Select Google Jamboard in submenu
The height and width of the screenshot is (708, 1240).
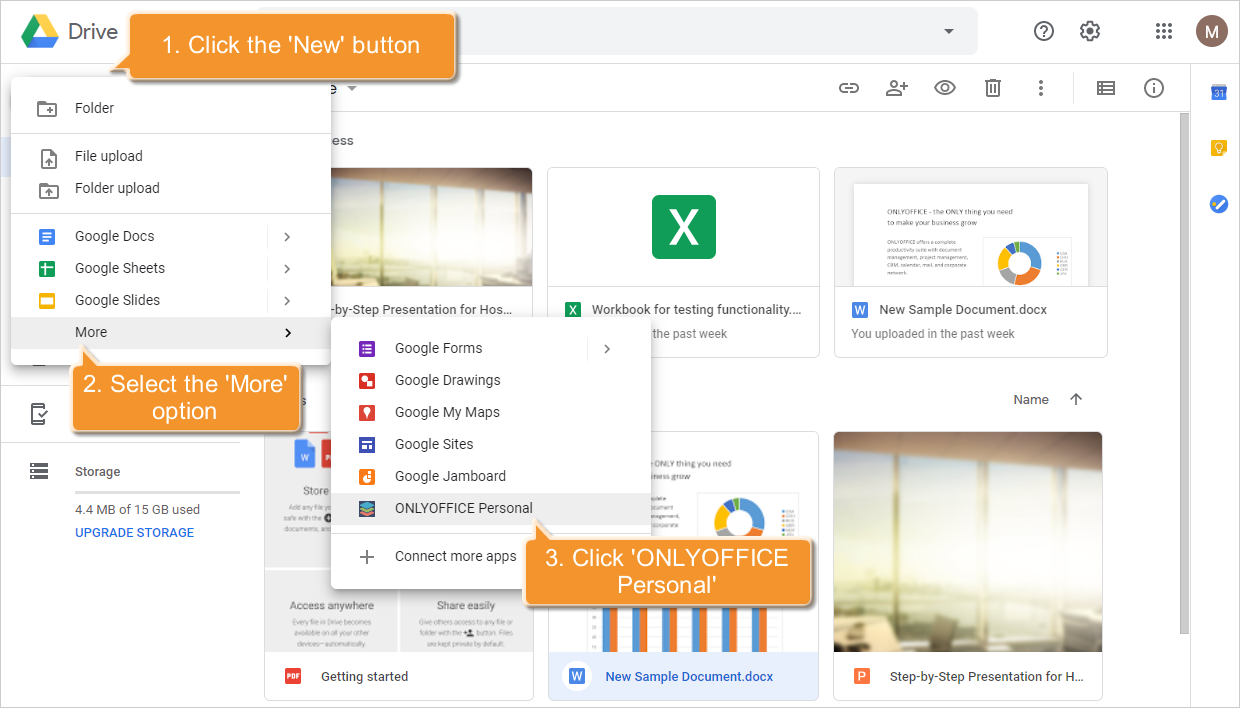[491, 476]
